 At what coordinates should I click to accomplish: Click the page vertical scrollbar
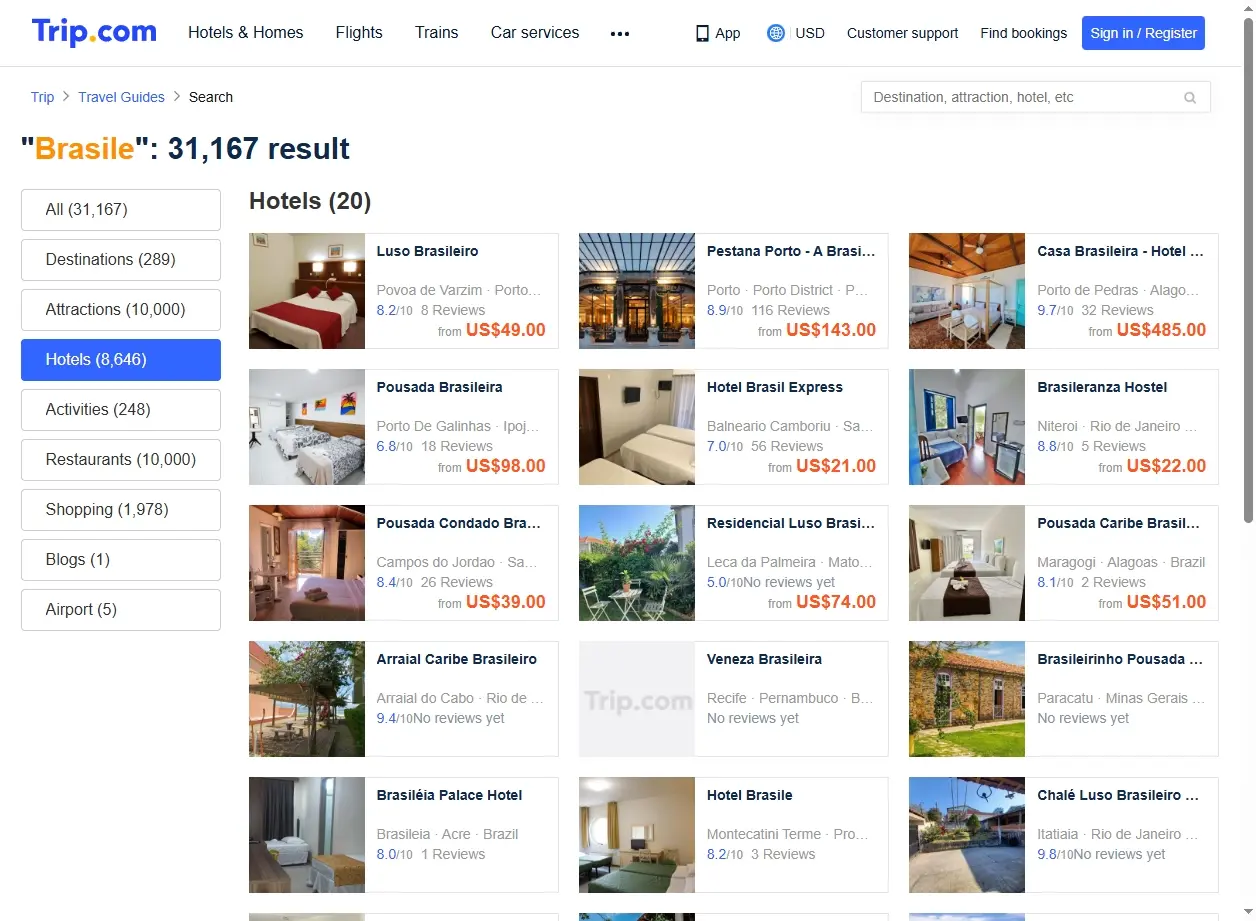click(1248, 270)
